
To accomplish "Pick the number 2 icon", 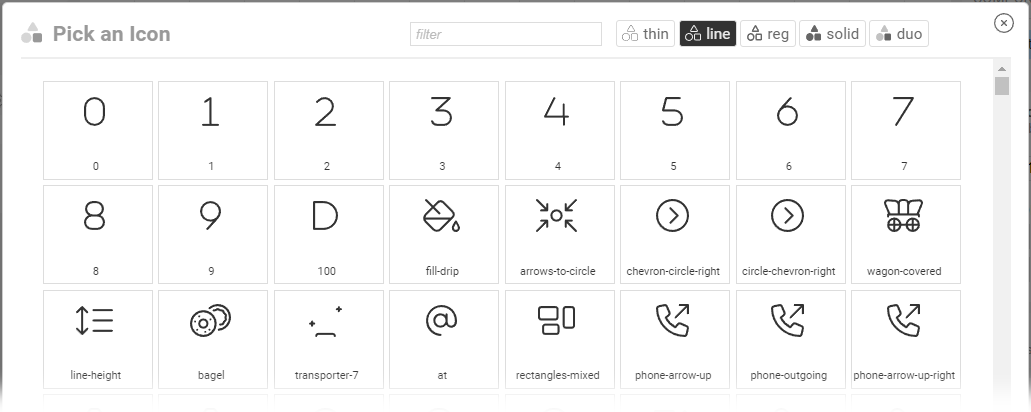I will click(329, 130).
